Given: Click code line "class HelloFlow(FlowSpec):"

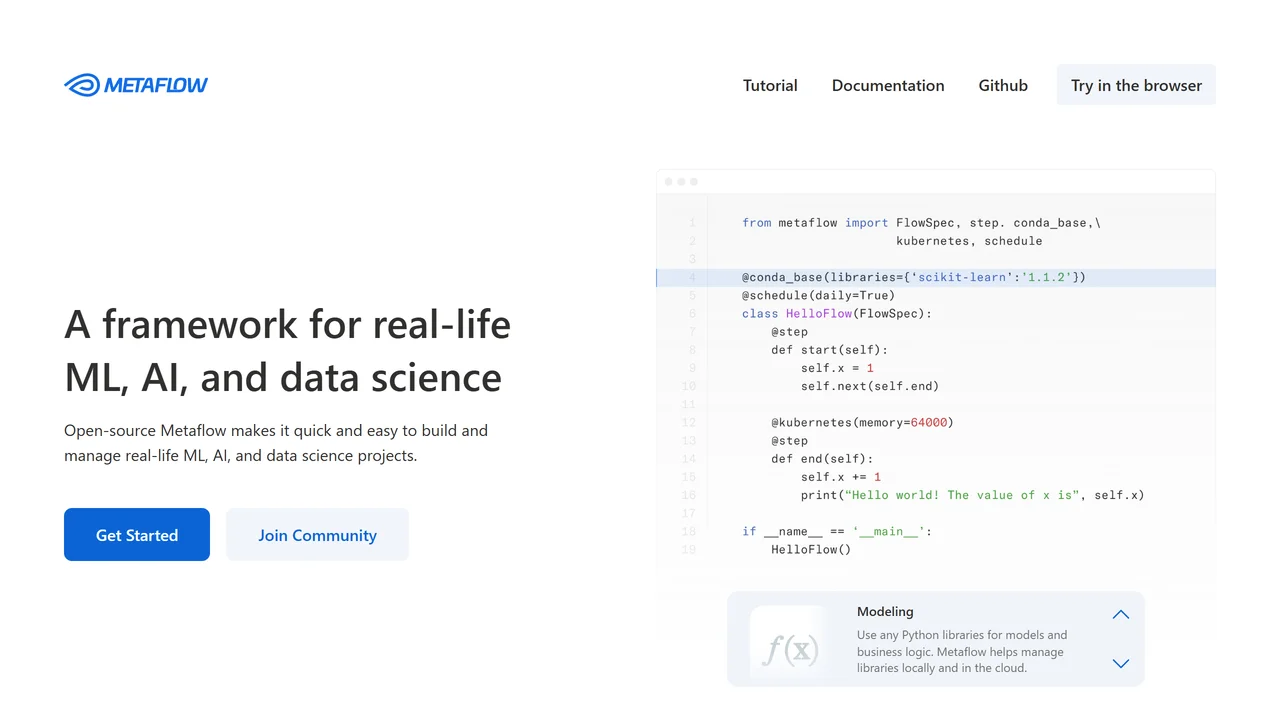Looking at the screenshot, I should [x=837, y=313].
